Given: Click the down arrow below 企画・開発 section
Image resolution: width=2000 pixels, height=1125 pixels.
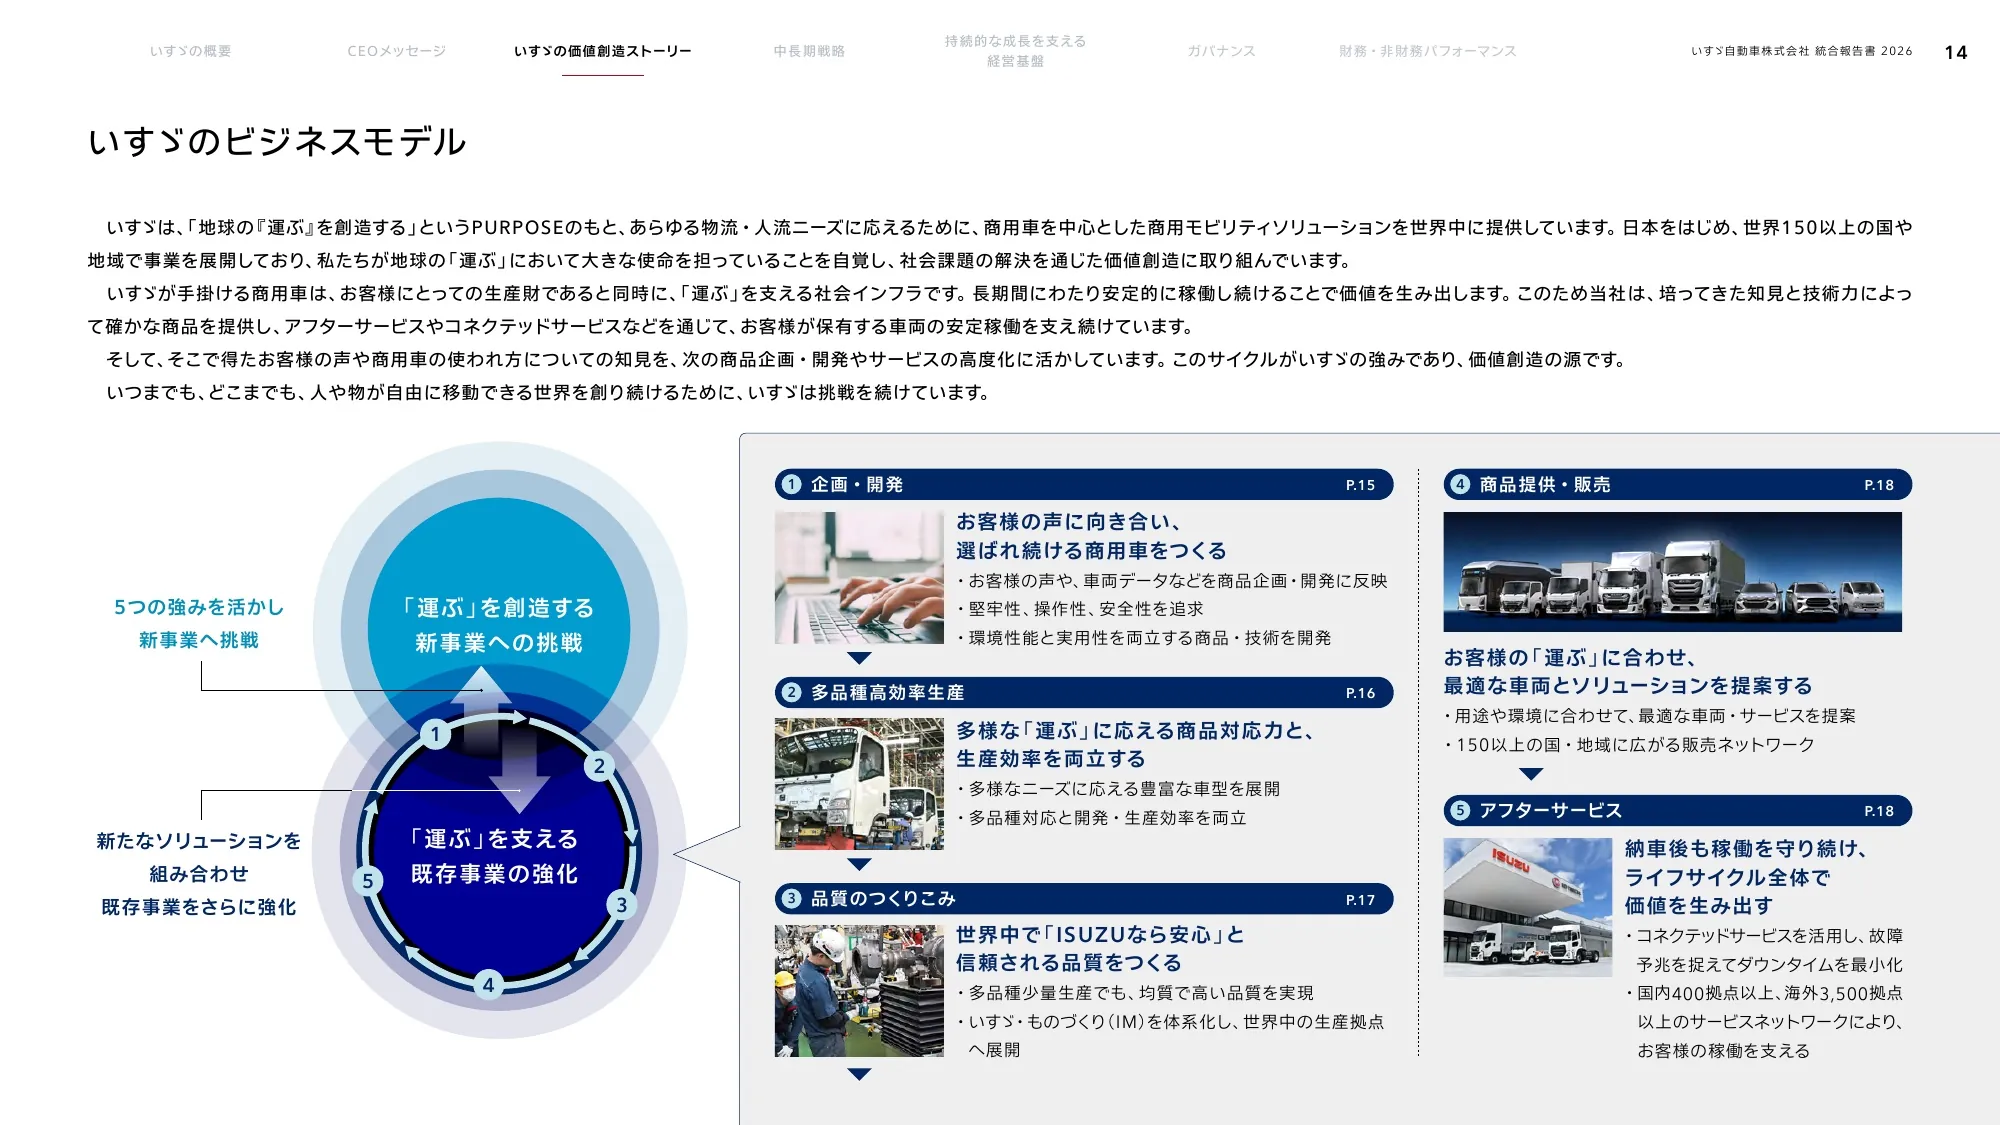Looking at the screenshot, I should point(859,658).
